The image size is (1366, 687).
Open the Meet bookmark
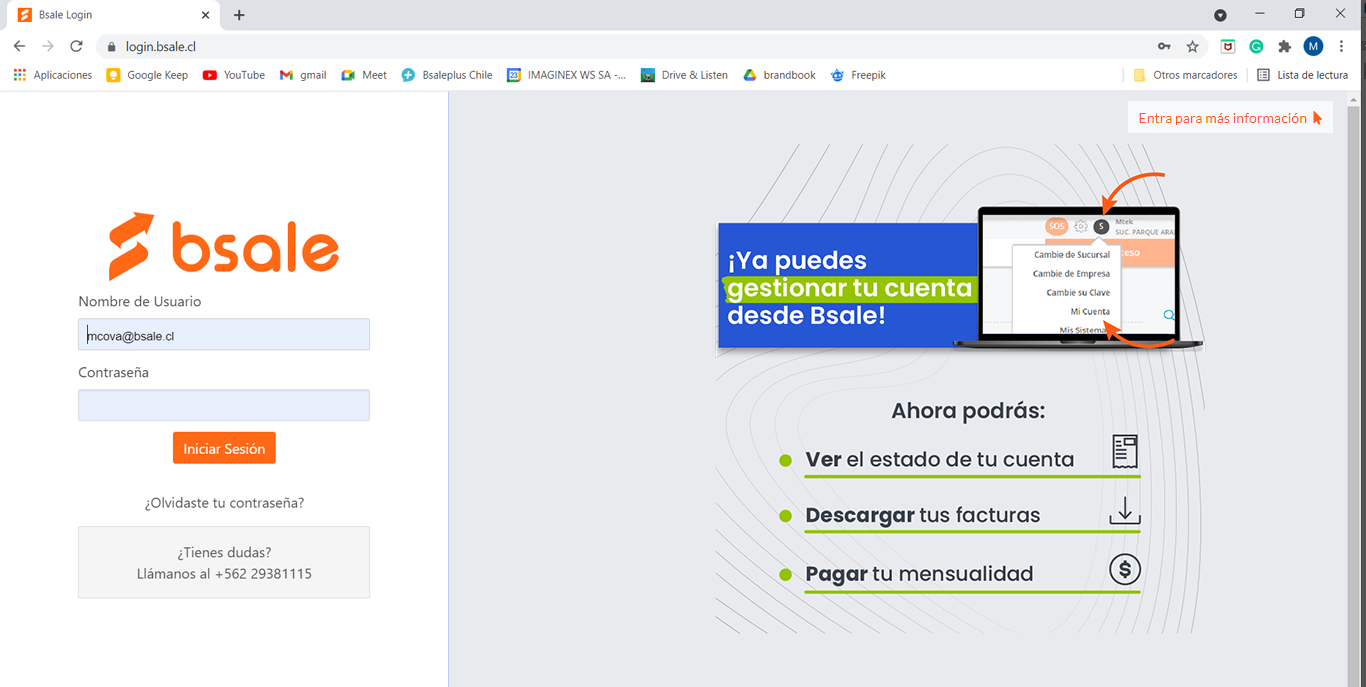point(364,75)
